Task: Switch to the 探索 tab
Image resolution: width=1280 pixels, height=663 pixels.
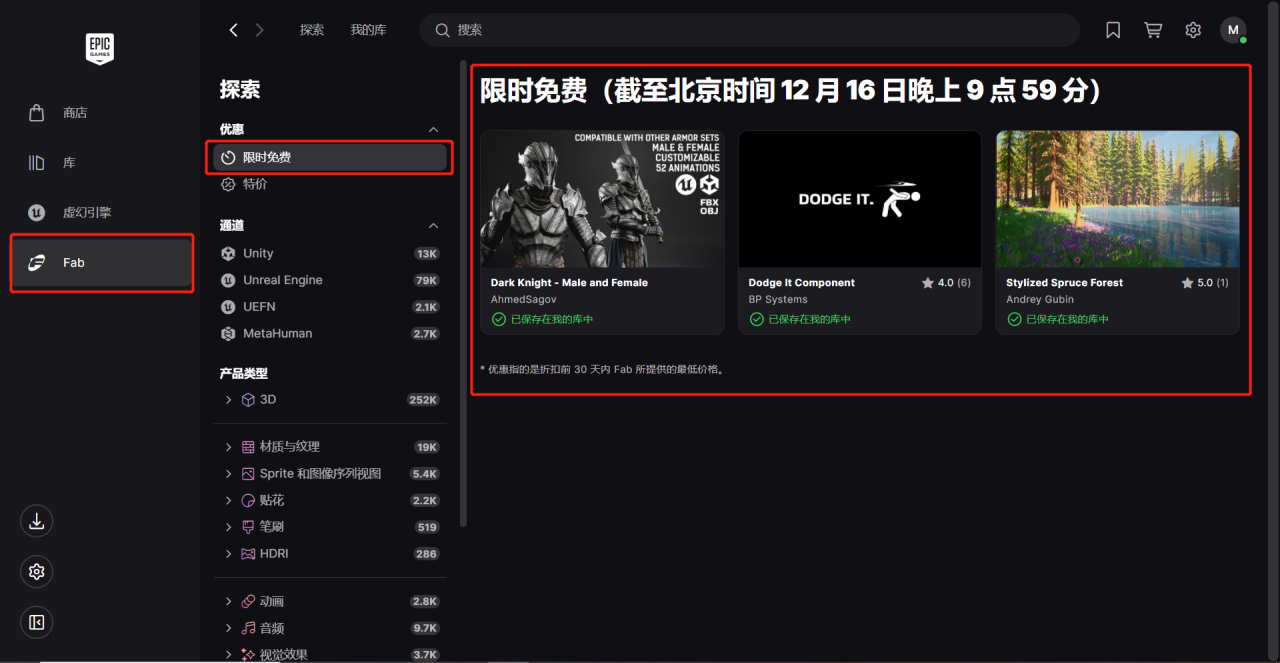Action: point(312,30)
